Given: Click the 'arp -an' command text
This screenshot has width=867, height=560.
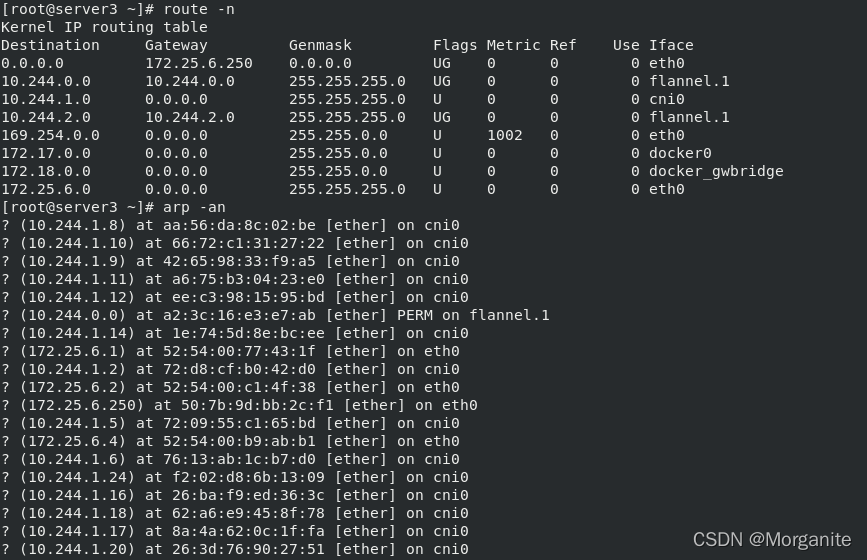Looking at the screenshot, I should tap(194, 207).
